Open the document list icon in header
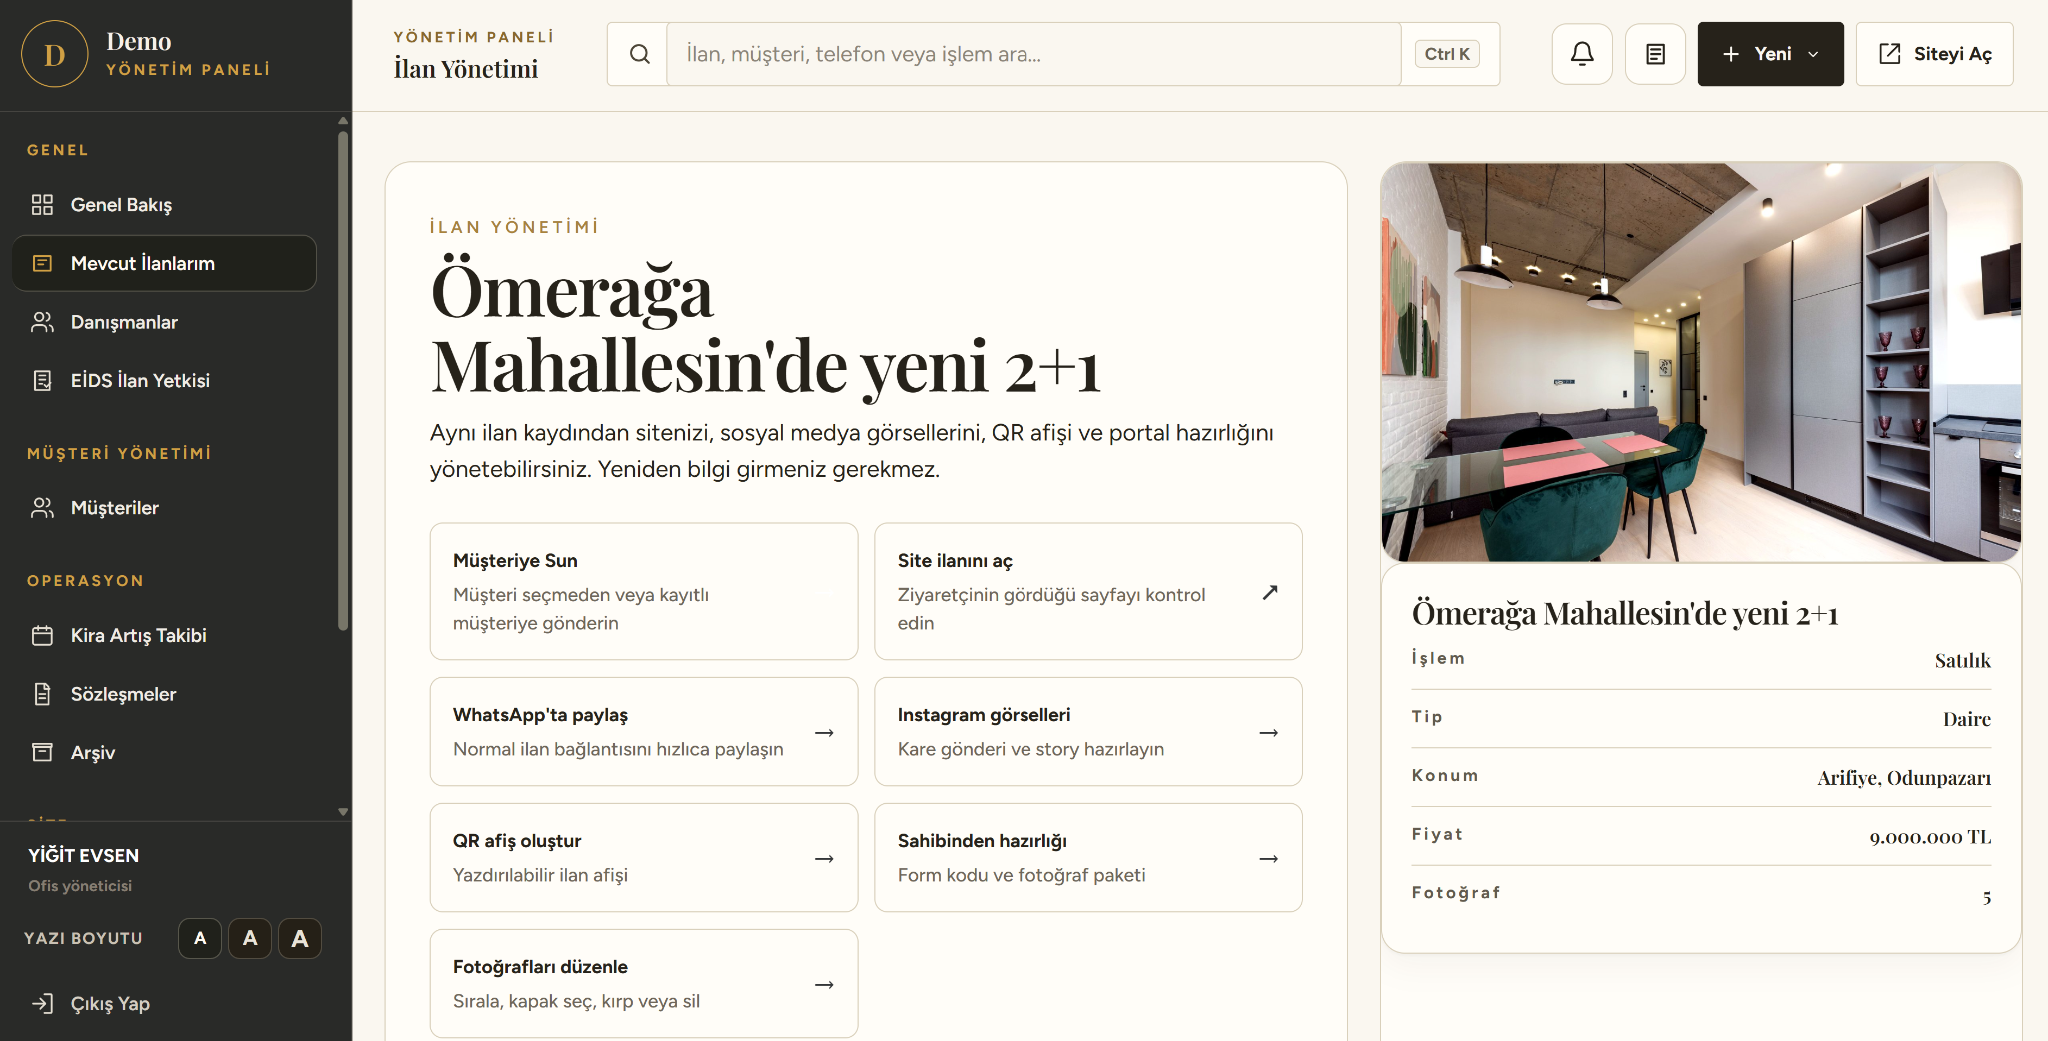2048x1041 pixels. pos(1656,54)
